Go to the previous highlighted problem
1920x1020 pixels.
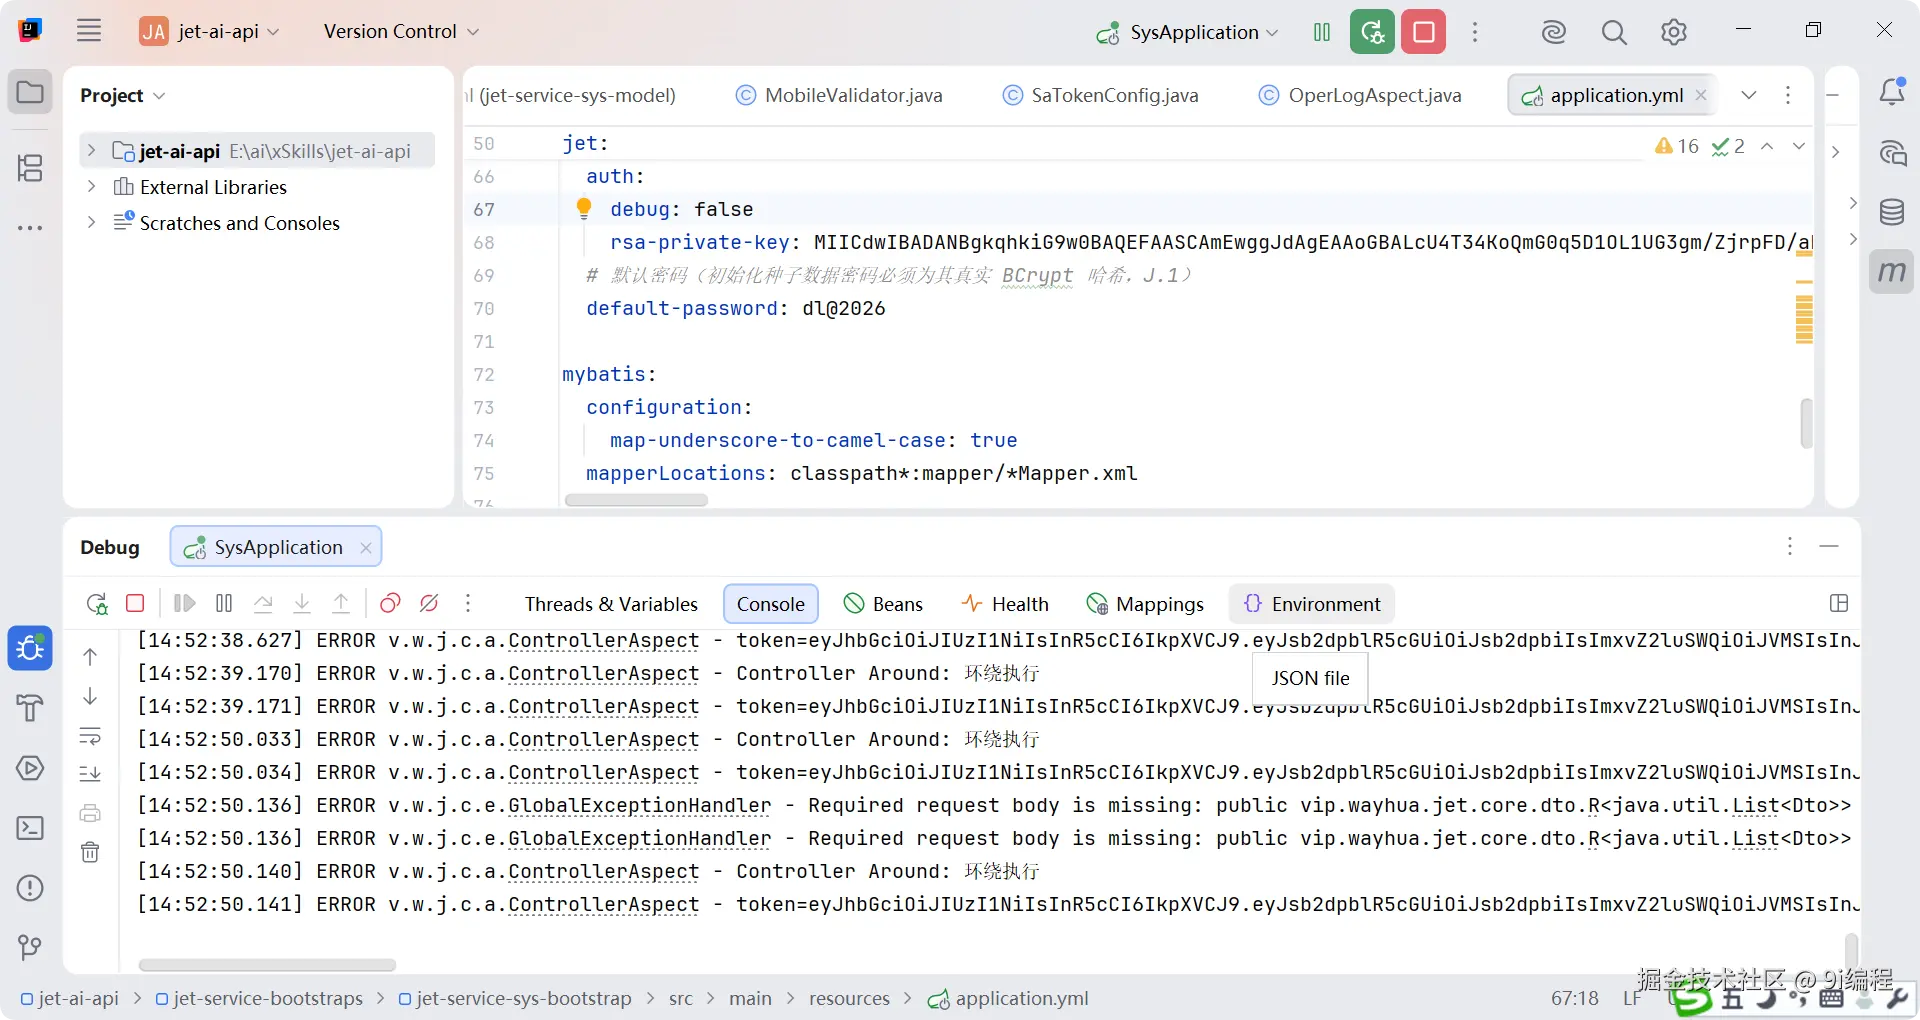(x=1767, y=146)
